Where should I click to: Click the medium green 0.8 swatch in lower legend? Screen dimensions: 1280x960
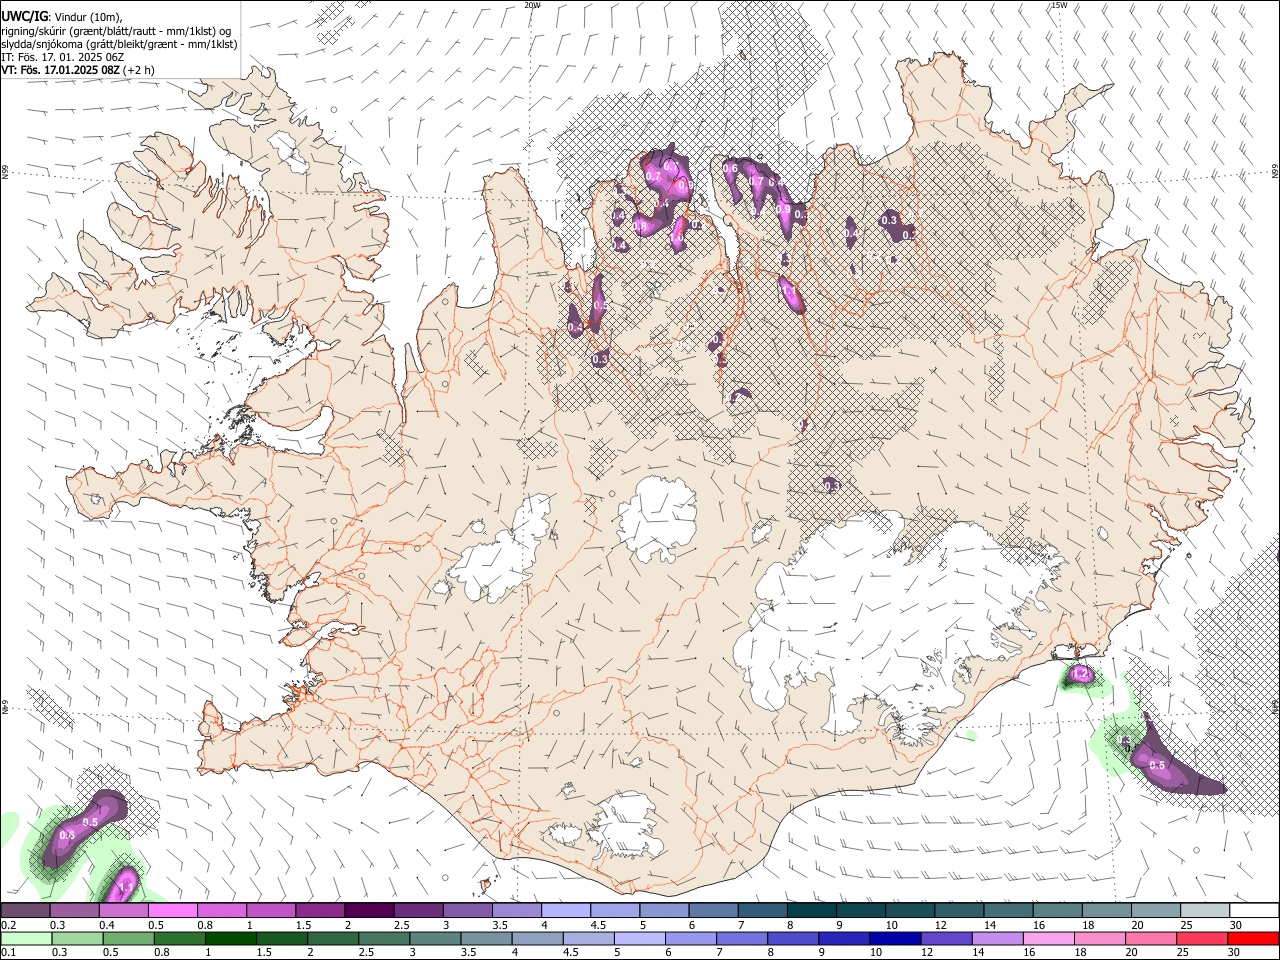pyautogui.click(x=180, y=938)
